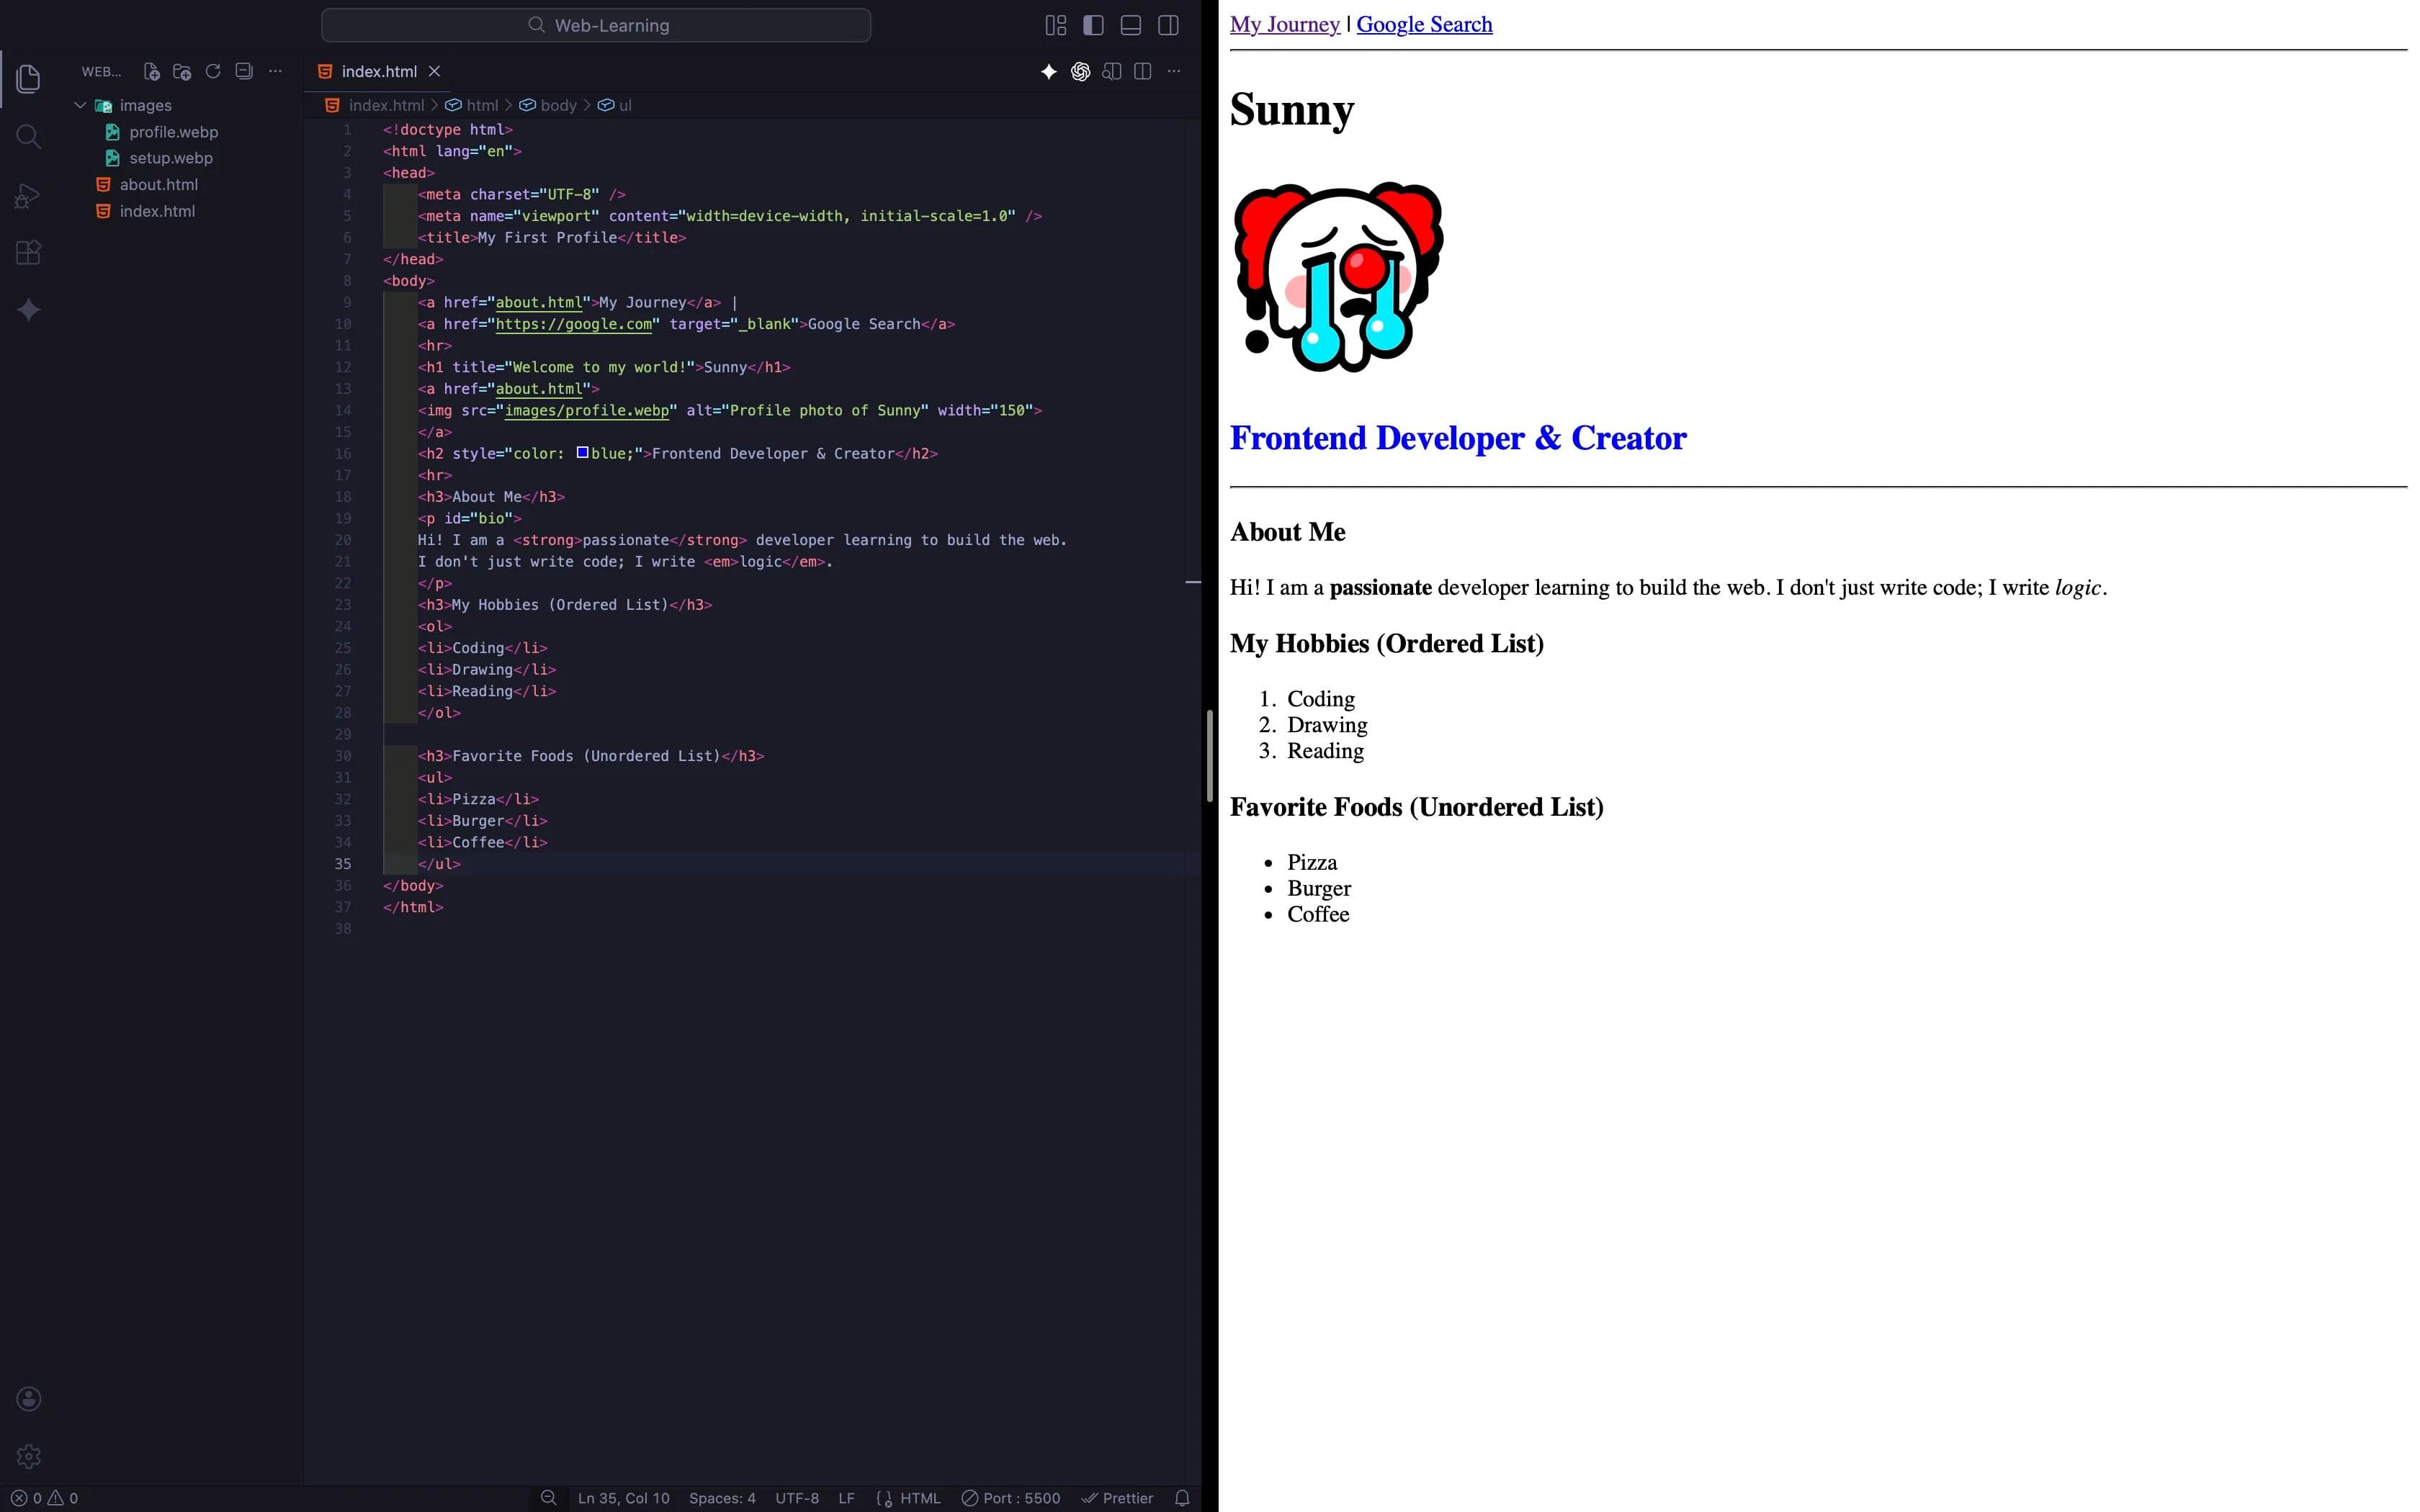
Task: Collapse the images folder
Action: point(81,105)
